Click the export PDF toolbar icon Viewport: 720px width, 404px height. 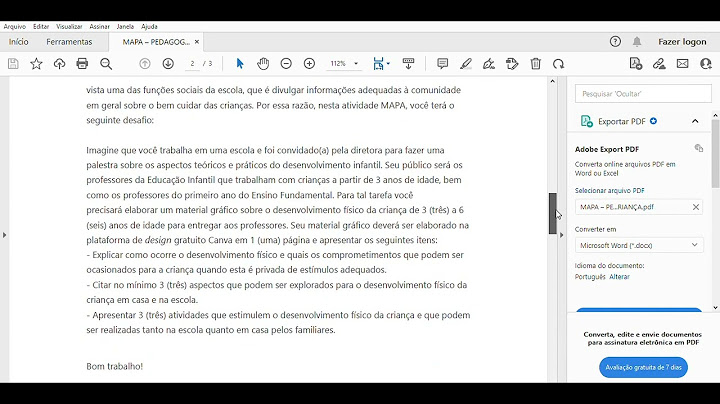(x=636, y=64)
